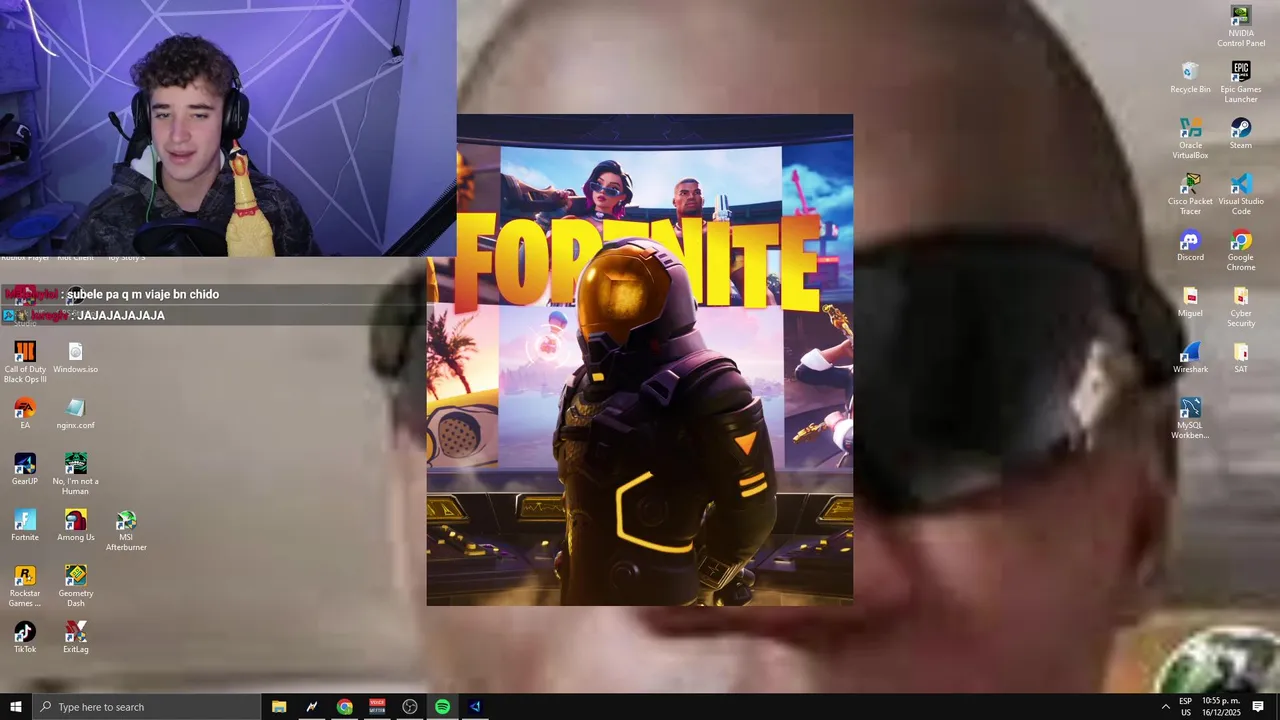Open Cisco Packet Tracer shortcut

1190,195
